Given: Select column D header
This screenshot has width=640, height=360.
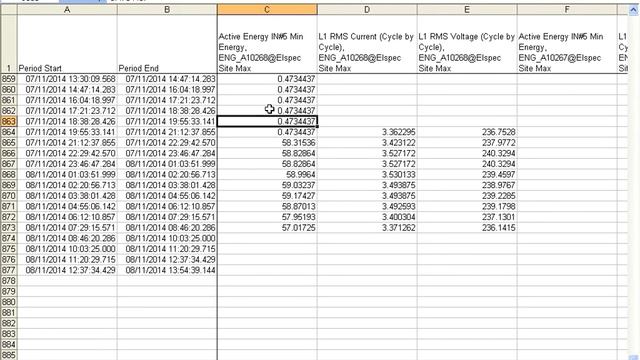Looking at the screenshot, I should (367, 10).
